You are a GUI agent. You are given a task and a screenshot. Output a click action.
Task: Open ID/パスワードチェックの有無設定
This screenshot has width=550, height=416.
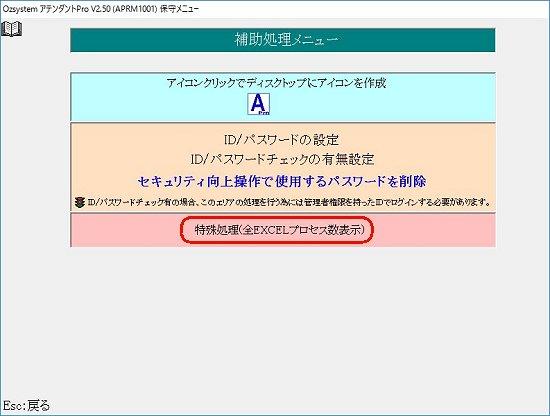282,159
